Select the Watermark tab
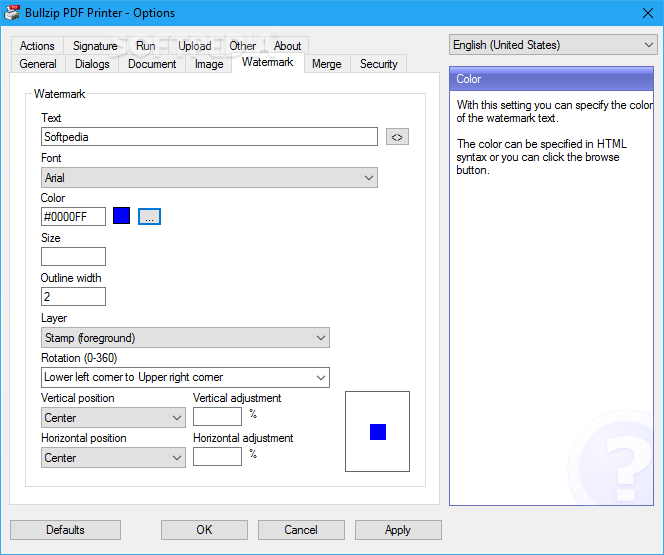The height and width of the screenshot is (555, 664). point(268,62)
